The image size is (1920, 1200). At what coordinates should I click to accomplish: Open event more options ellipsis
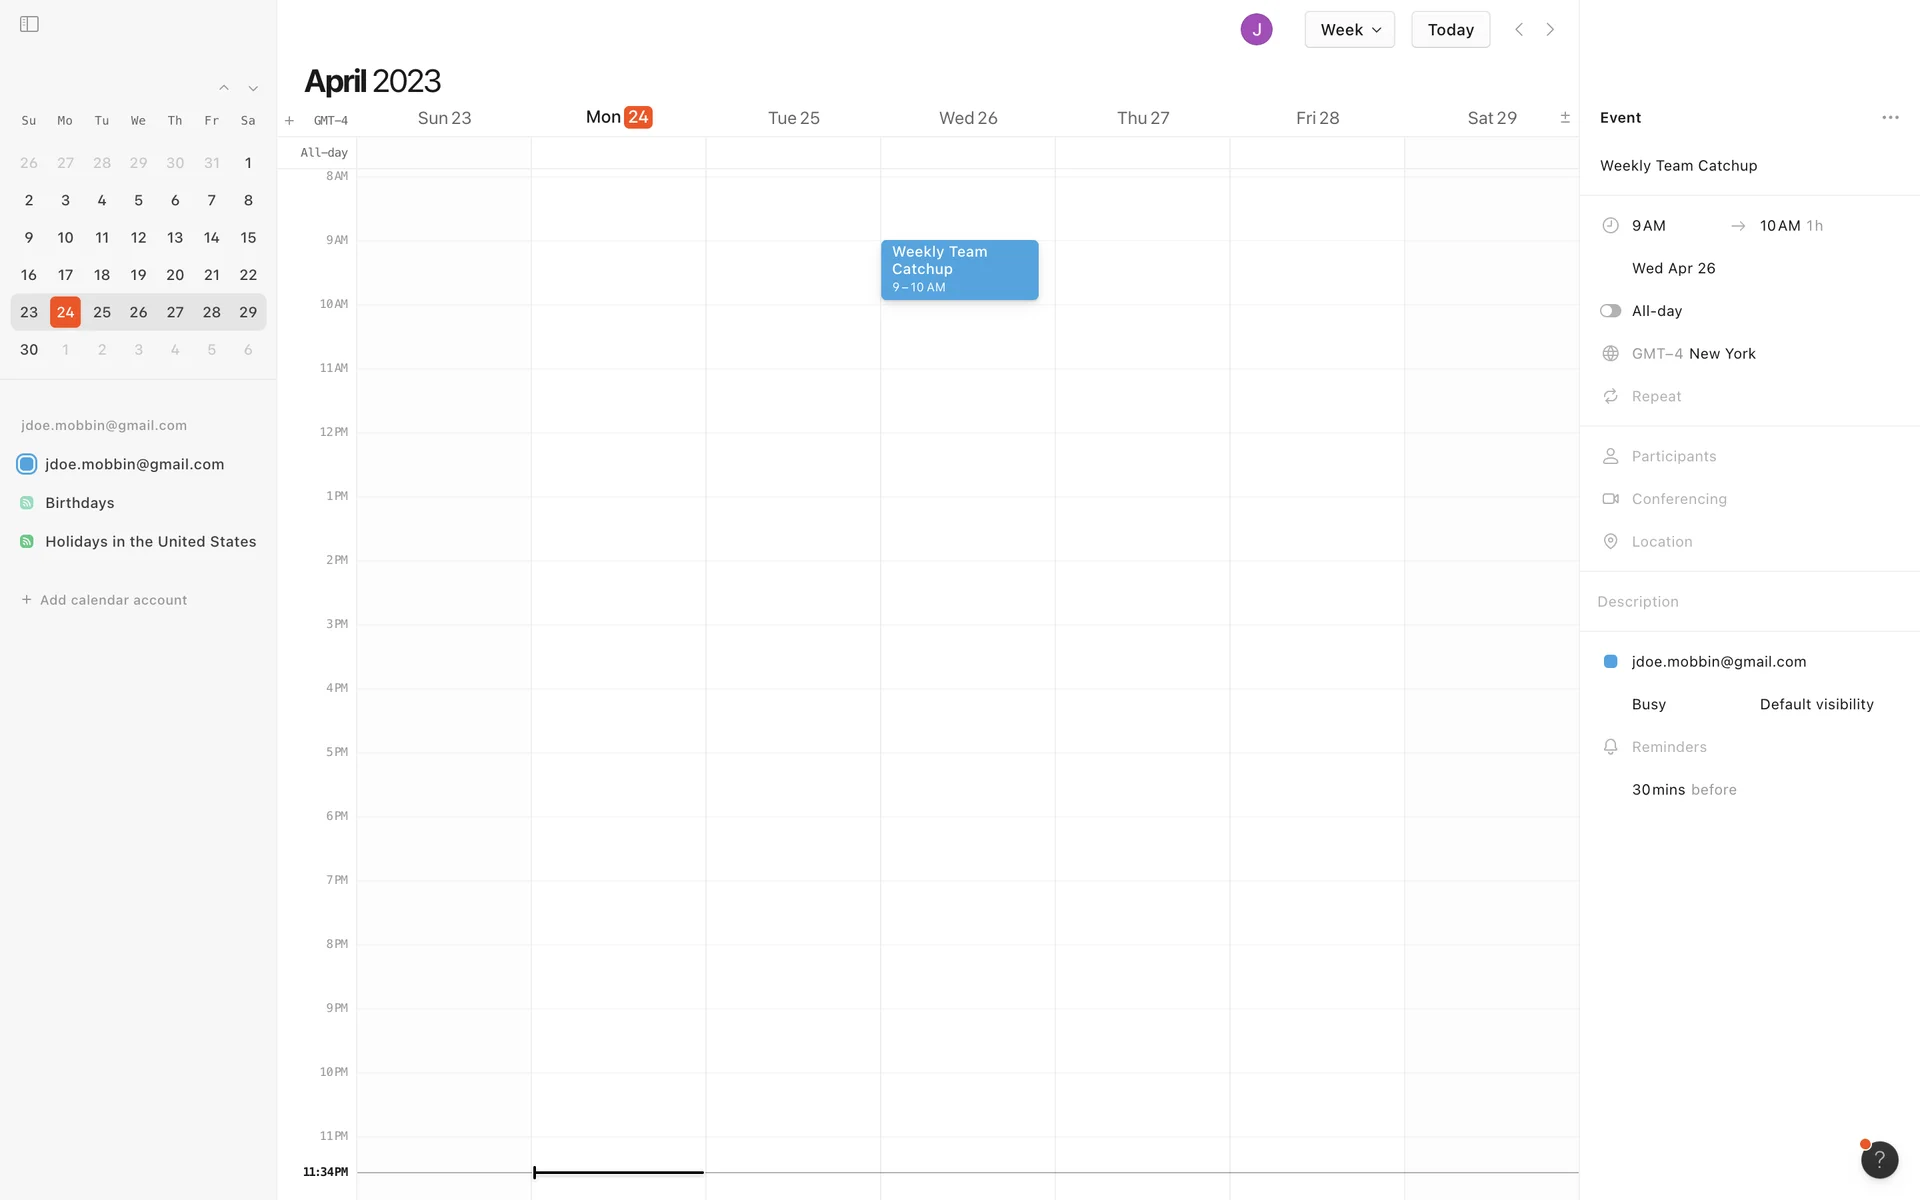coord(1890,117)
